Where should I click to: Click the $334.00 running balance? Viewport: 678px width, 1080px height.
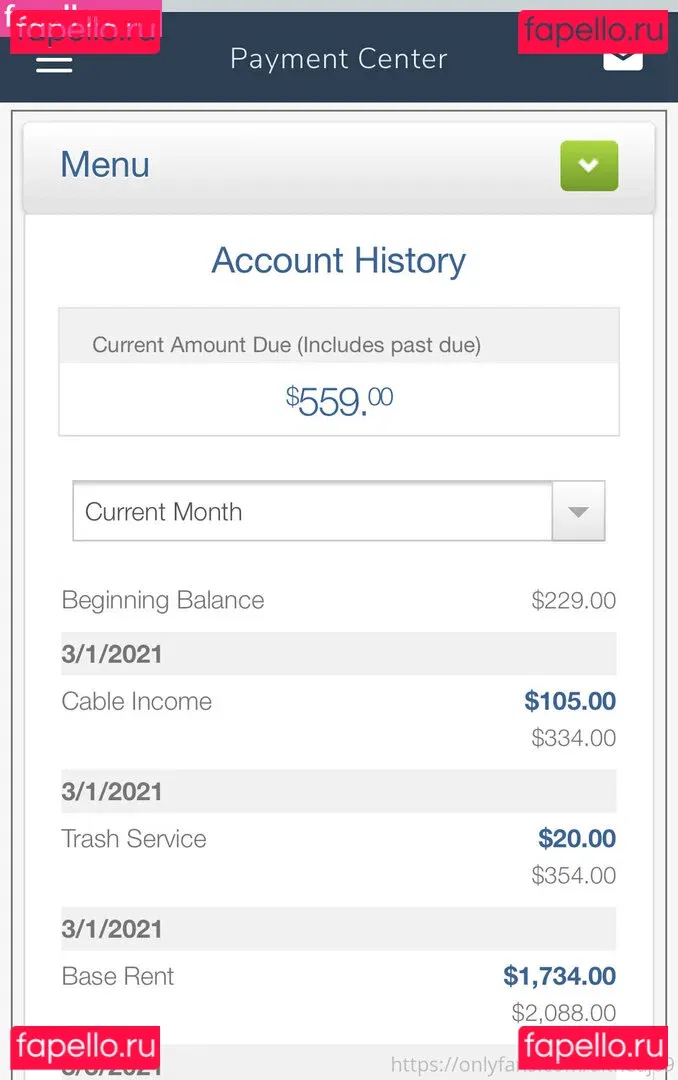(x=573, y=739)
